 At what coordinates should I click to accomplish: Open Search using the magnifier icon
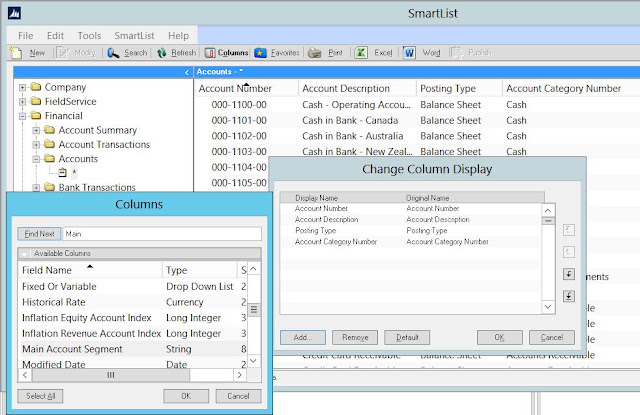click(113, 53)
